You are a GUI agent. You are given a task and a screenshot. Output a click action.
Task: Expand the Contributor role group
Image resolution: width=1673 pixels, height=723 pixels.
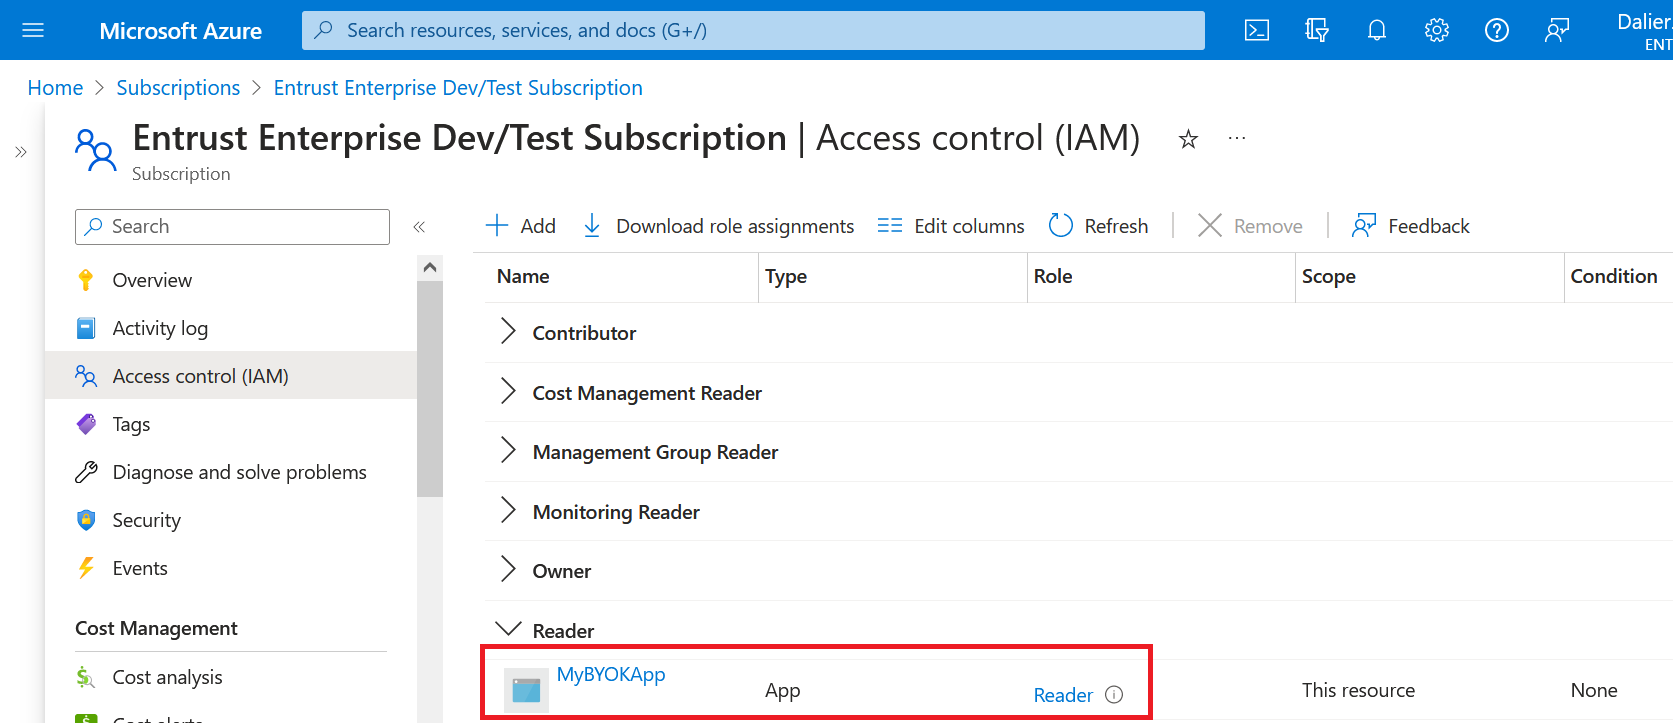[x=508, y=332]
